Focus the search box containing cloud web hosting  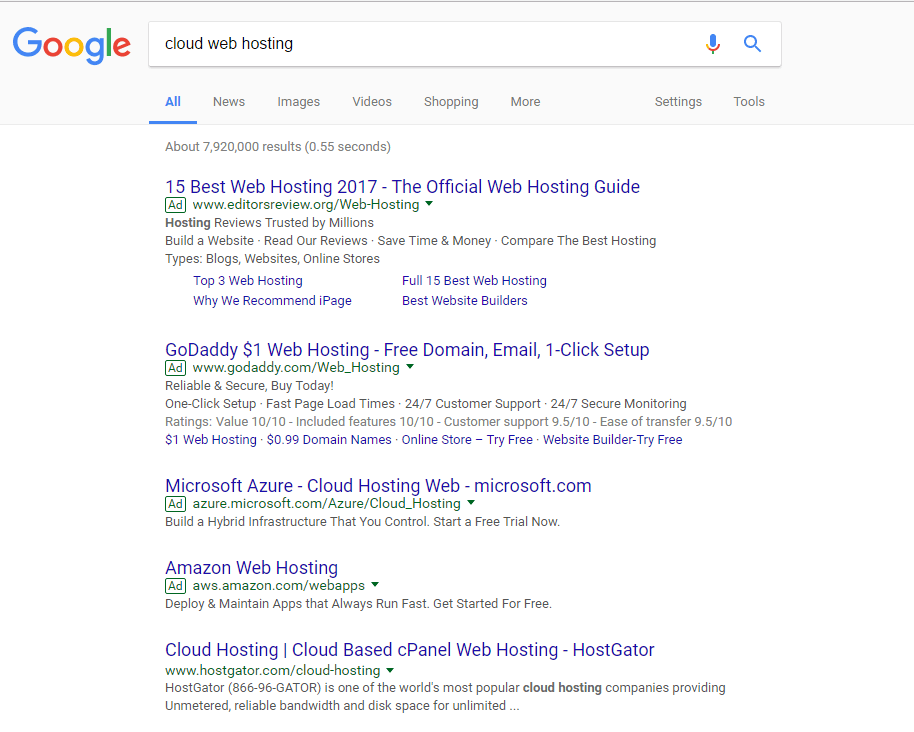(x=420, y=44)
